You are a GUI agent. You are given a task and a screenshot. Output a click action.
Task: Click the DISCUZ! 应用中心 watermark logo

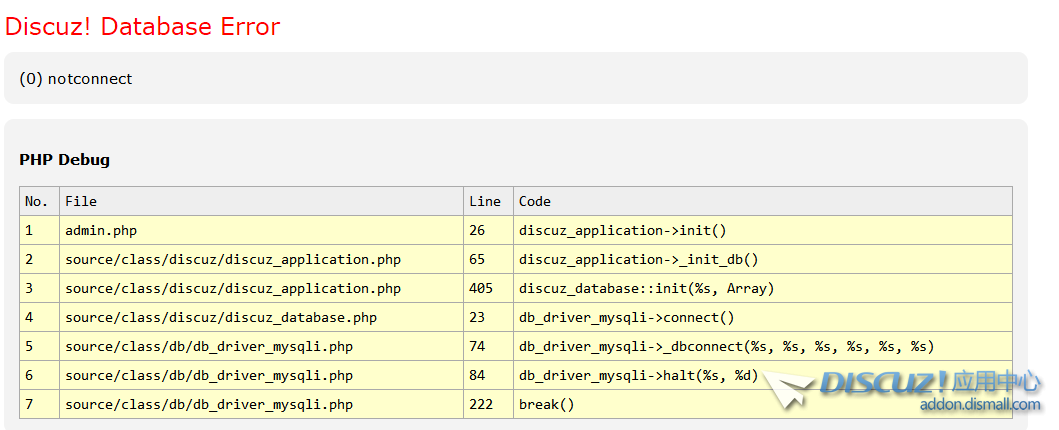(930, 383)
